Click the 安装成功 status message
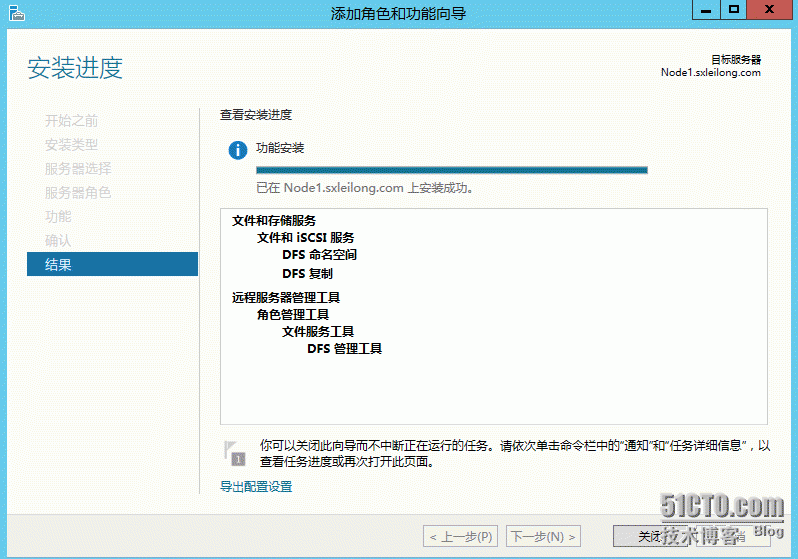 coord(365,188)
